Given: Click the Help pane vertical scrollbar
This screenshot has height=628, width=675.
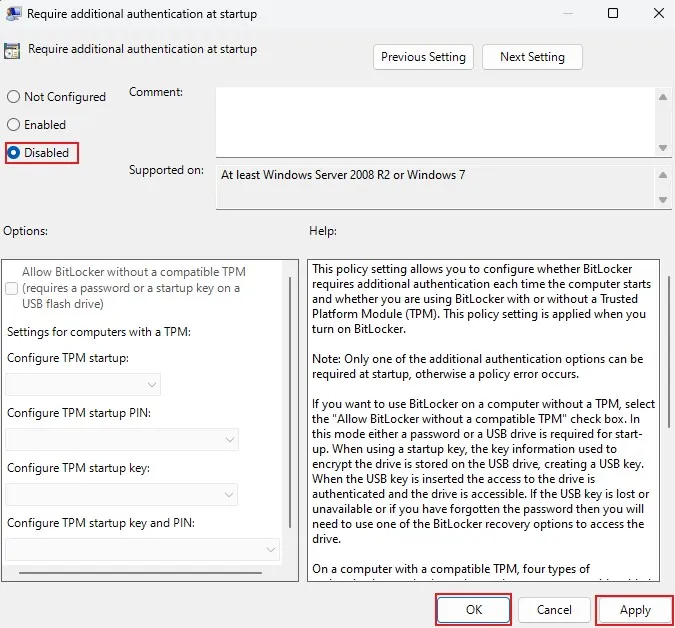Looking at the screenshot, I should 669,352.
